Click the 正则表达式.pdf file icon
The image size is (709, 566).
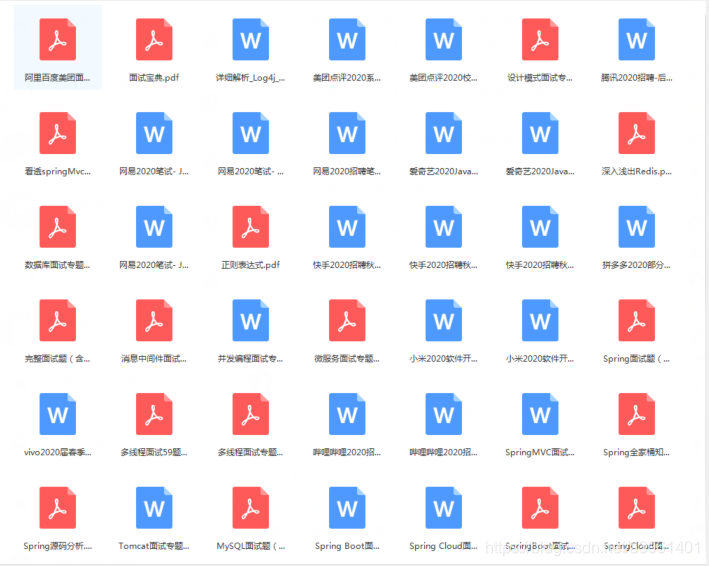point(251,226)
